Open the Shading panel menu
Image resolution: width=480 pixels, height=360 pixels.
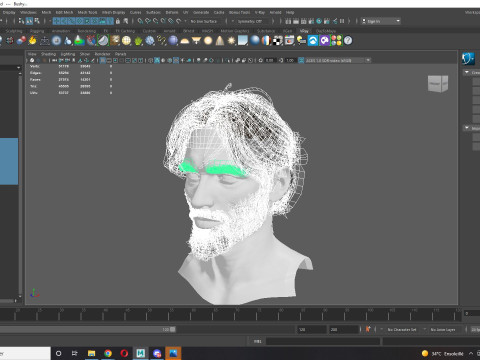click(x=48, y=54)
